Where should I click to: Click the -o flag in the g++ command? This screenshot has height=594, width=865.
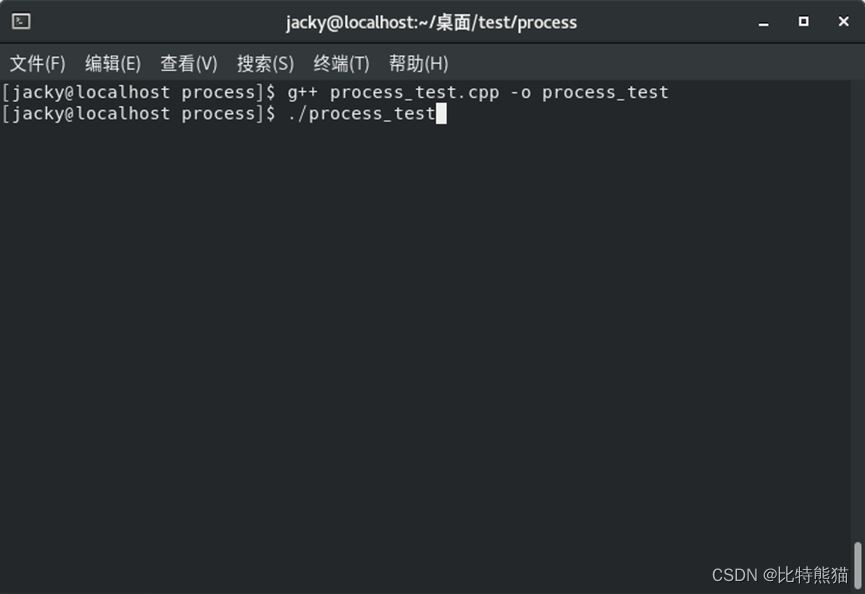click(520, 92)
